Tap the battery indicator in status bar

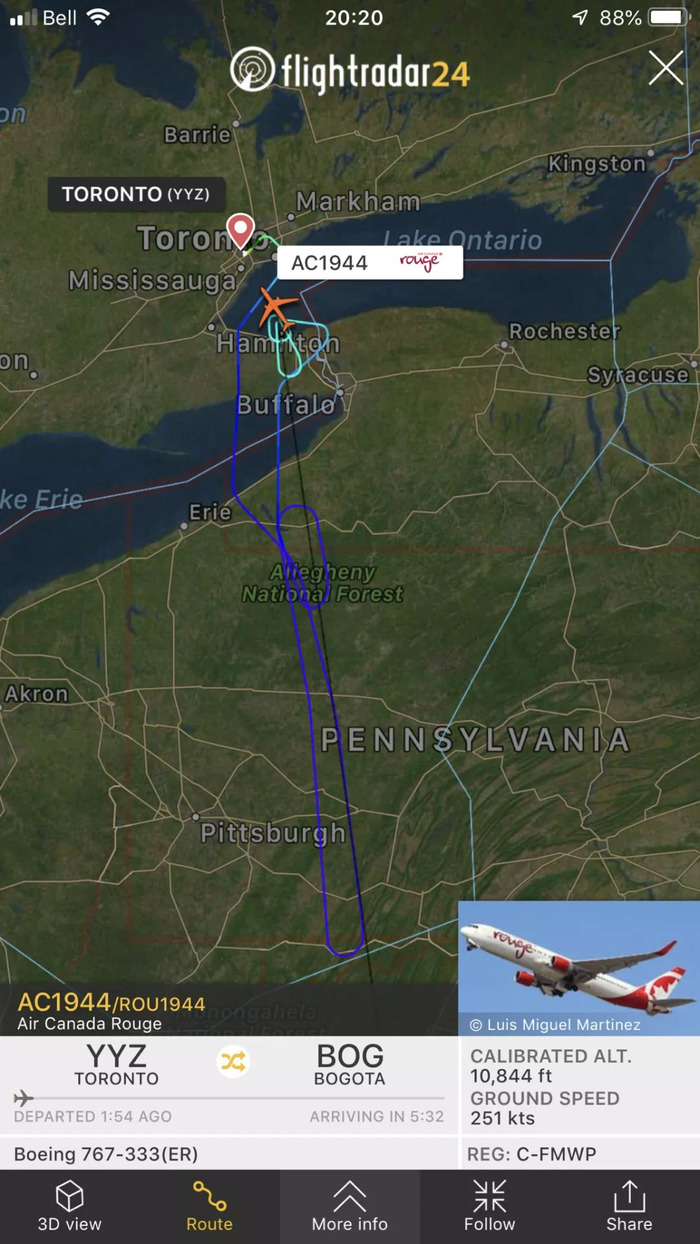click(667, 18)
